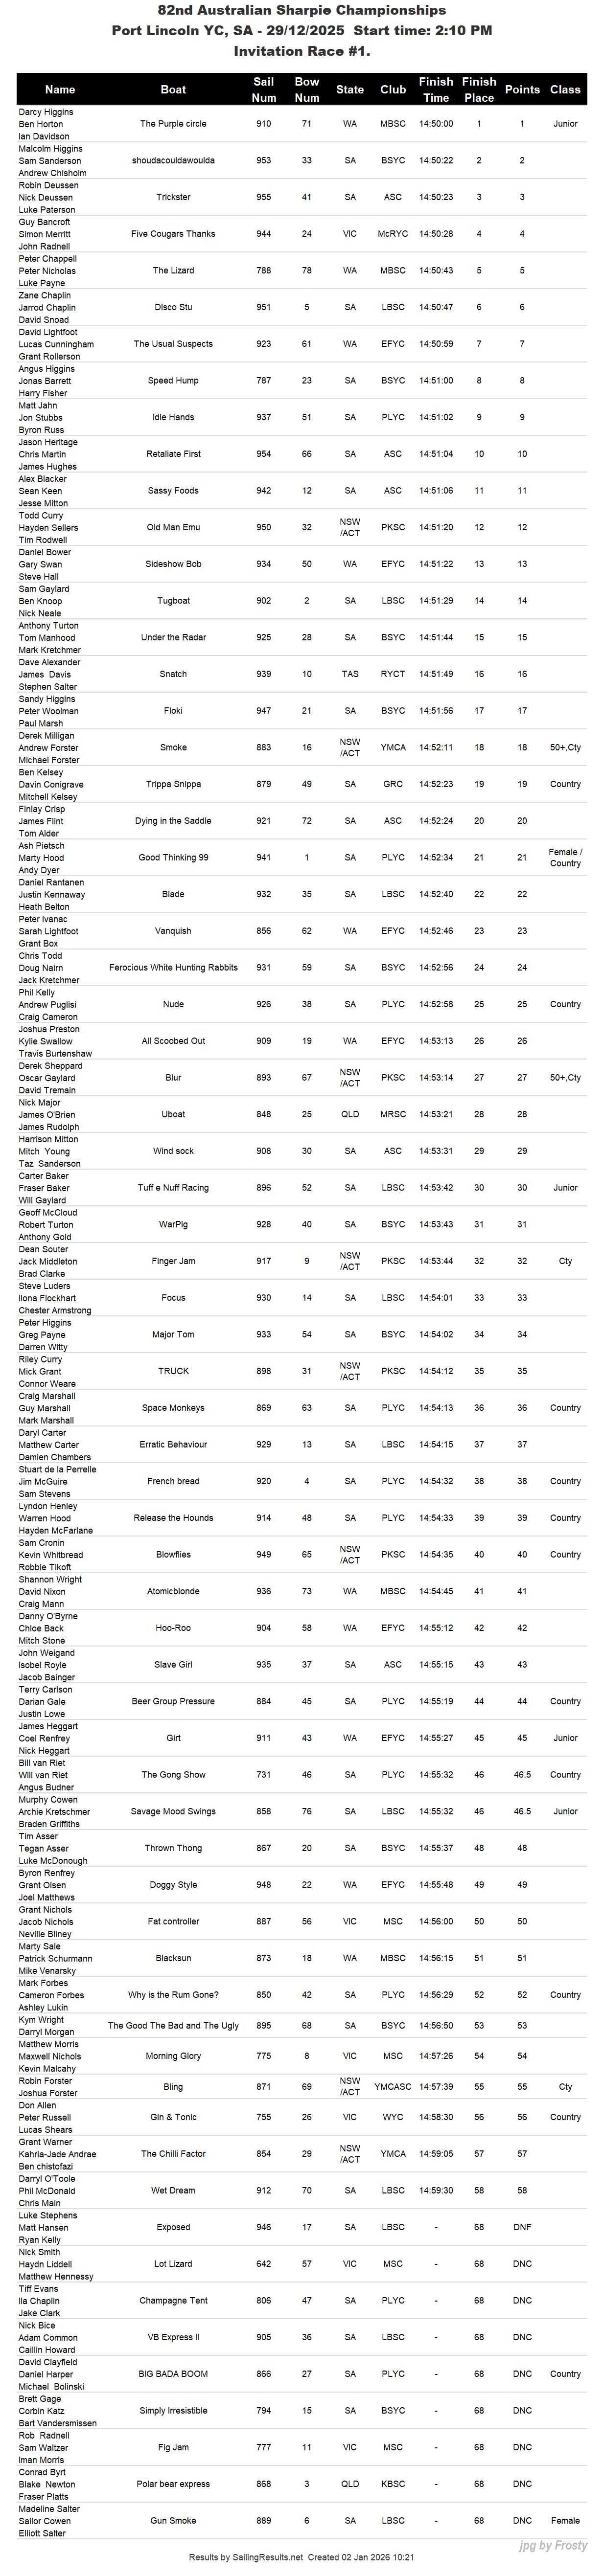The width and height of the screenshot is (604, 2576).
Task: Click boat name 'Ferocious White Hunting Rabbits'
Action: pyautogui.click(x=173, y=968)
